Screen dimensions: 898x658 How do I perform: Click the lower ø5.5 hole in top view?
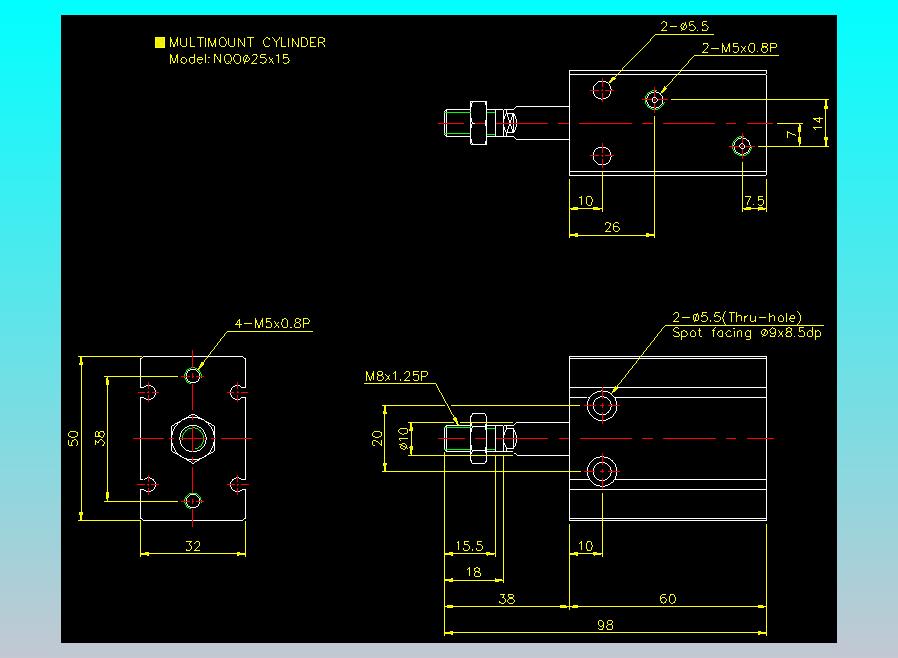[602, 155]
